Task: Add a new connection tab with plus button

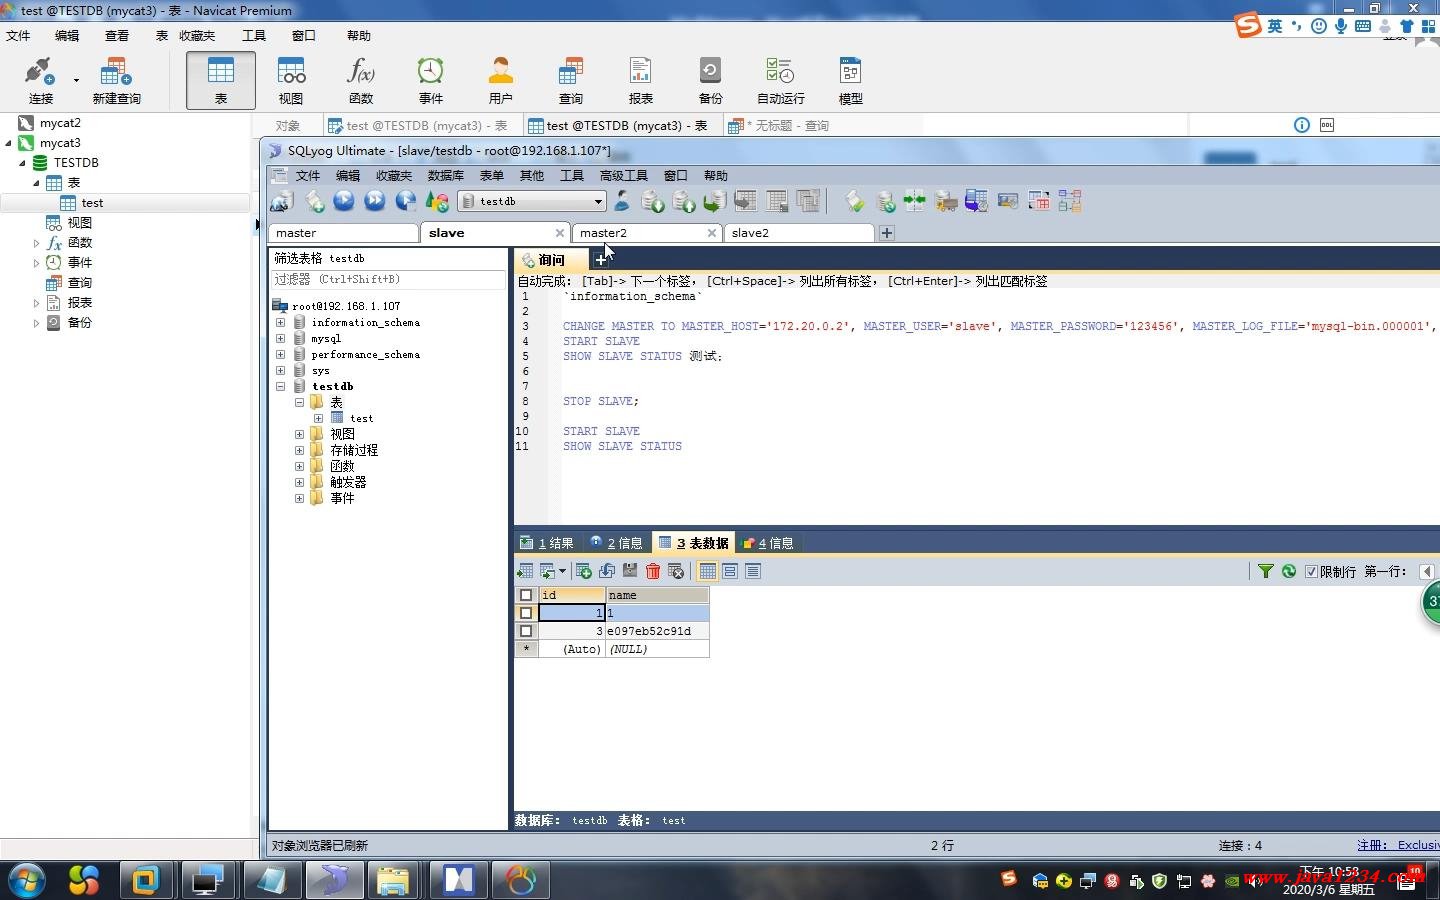Action: [886, 233]
